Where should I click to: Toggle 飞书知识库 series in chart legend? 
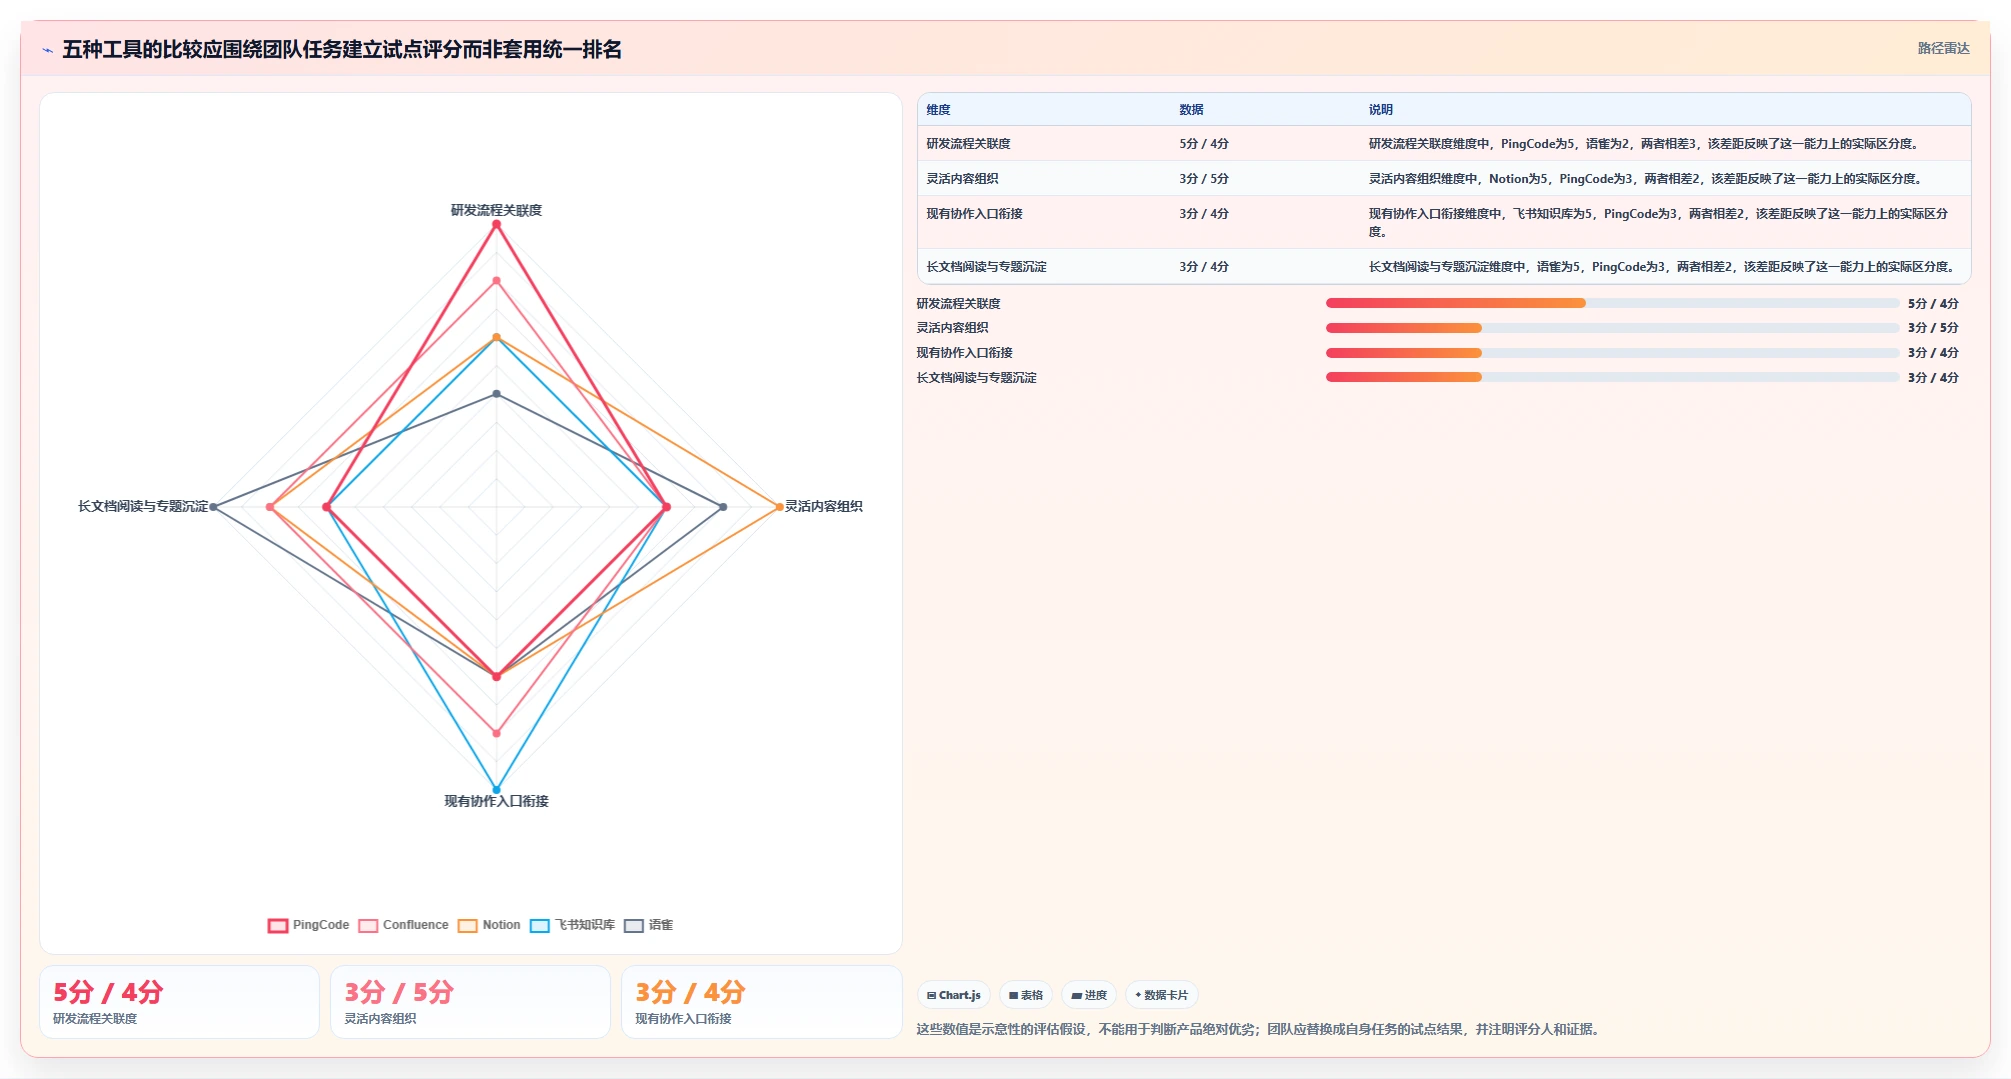click(573, 925)
